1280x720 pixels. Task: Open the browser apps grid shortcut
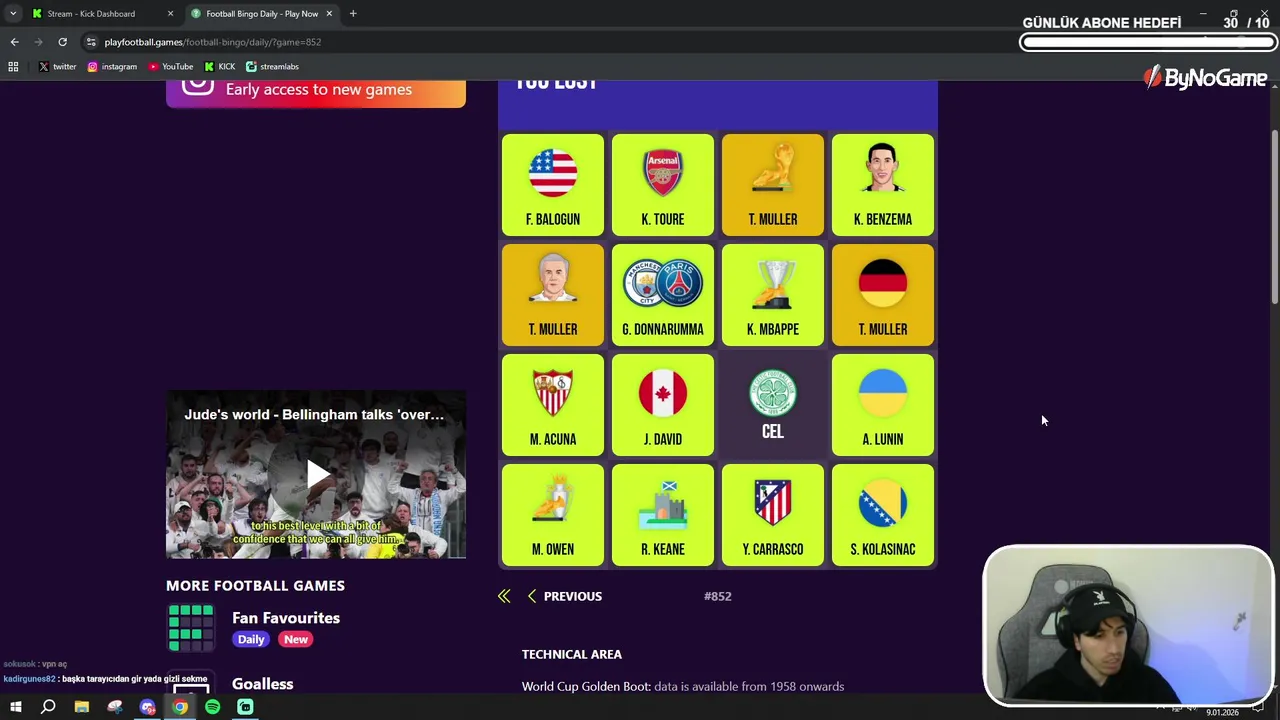pos(13,67)
